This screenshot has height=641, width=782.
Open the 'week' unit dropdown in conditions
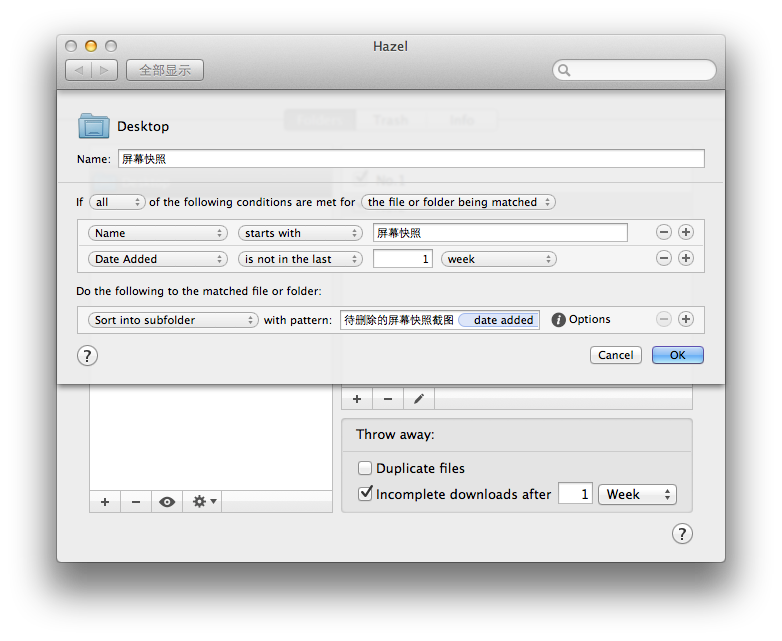(x=499, y=259)
